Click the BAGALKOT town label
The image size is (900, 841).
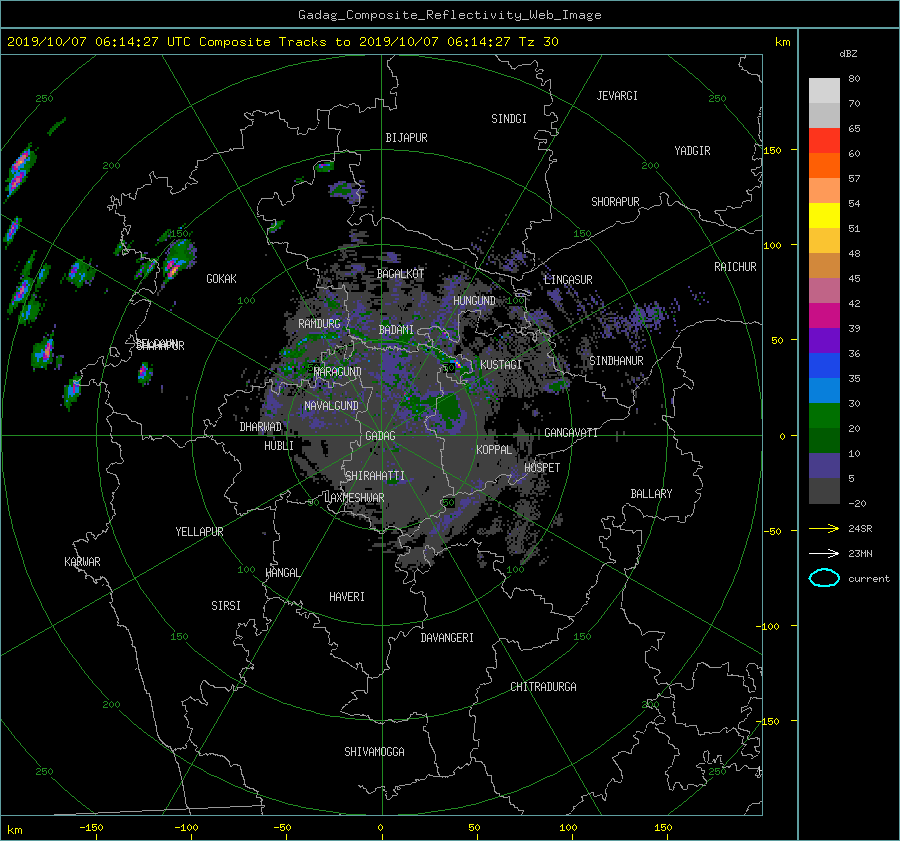400,274
